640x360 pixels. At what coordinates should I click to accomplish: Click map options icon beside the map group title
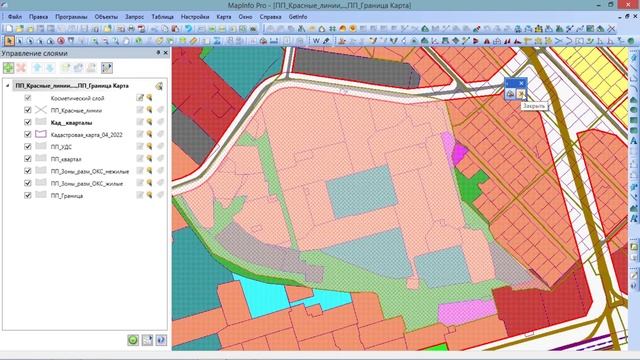[x=159, y=86]
